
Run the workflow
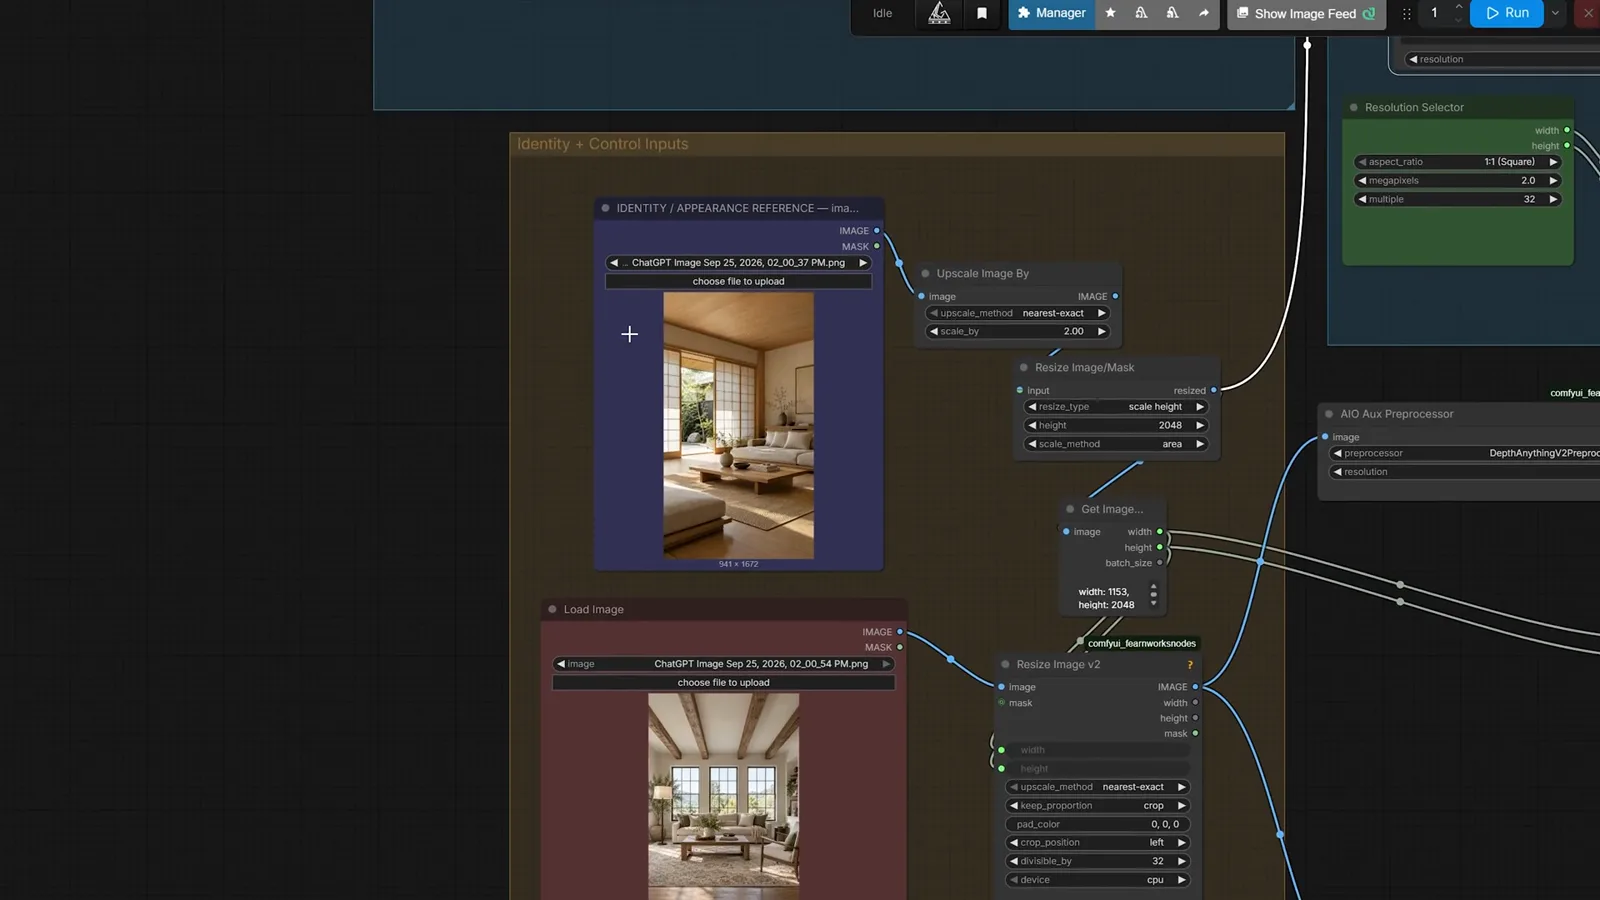pyautogui.click(x=1507, y=13)
